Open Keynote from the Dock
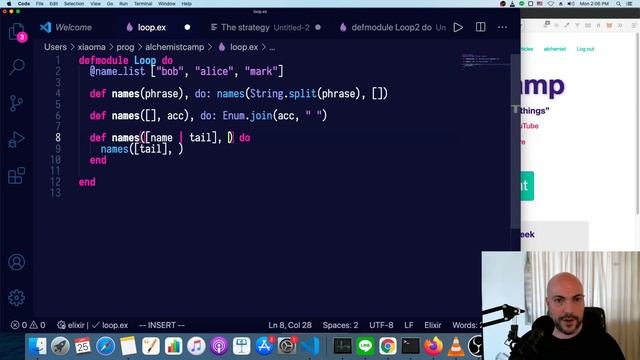This screenshot has height=360, width=640. point(242,346)
